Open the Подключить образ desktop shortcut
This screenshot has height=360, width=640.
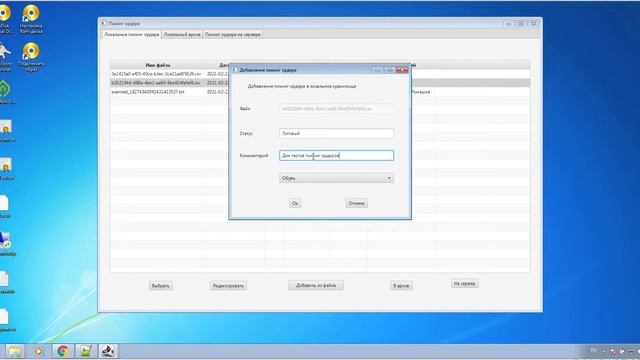click(x=31, y=57)
